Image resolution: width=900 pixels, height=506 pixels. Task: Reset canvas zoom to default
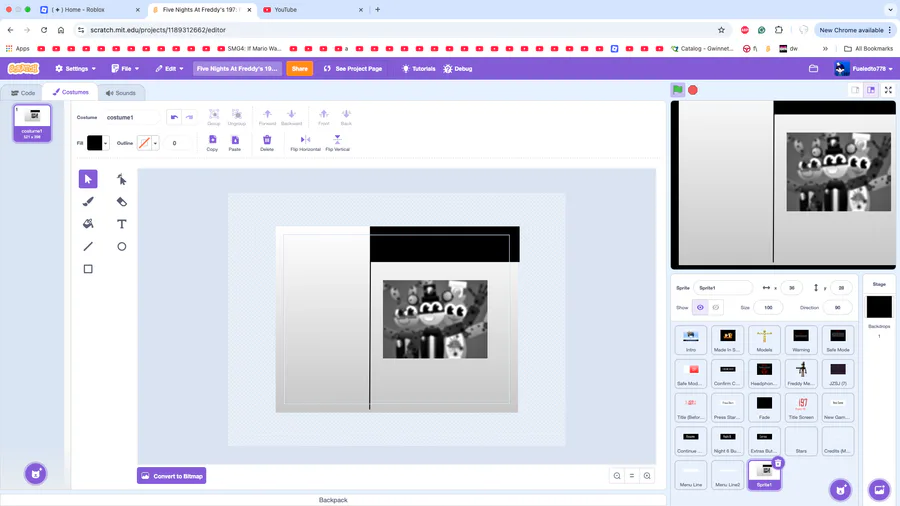click(x=632, y=476)
